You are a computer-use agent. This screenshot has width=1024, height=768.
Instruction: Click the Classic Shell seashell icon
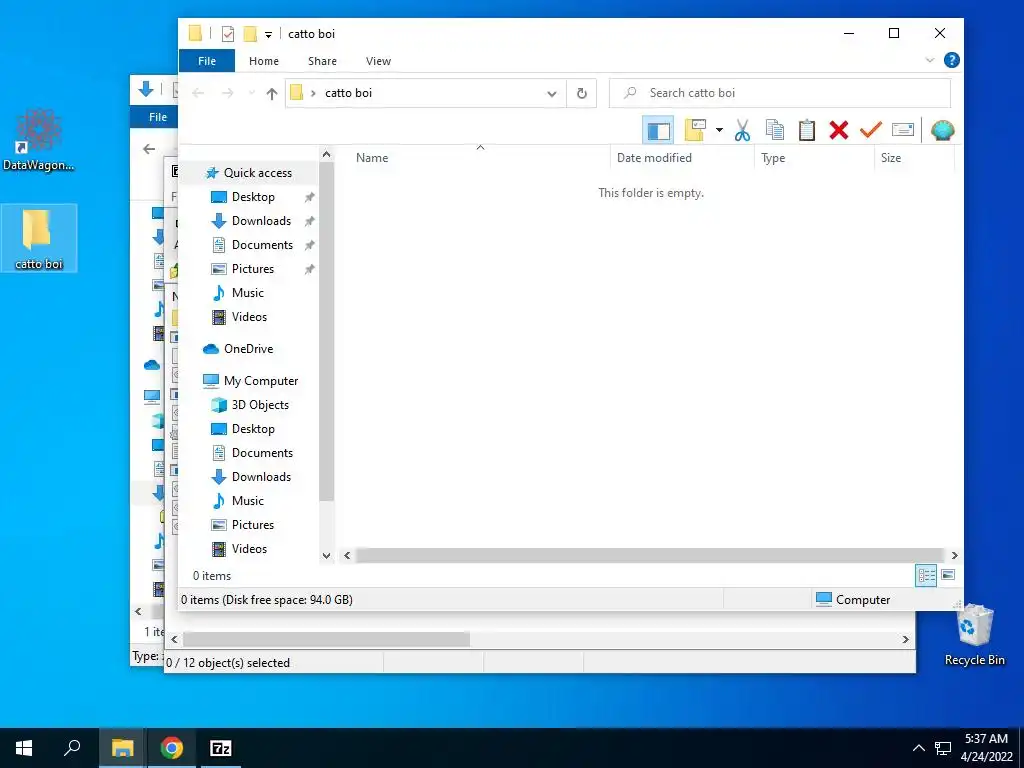pos(942,131)
